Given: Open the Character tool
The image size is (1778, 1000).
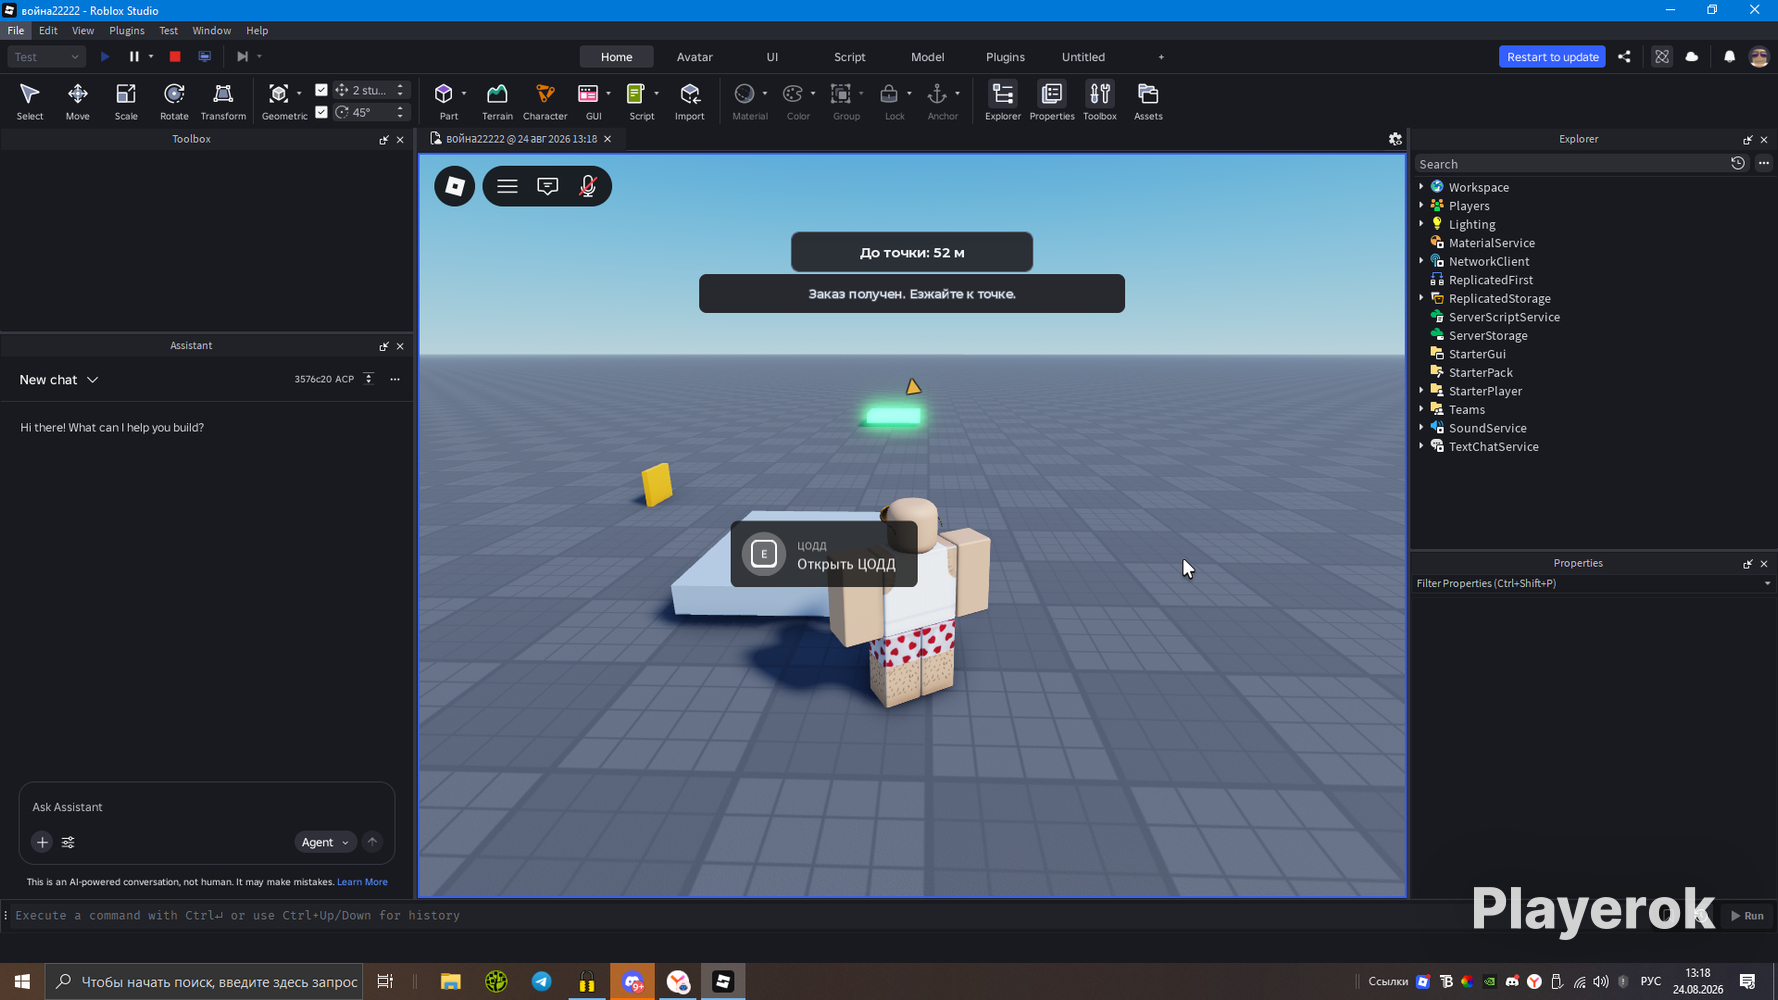Looking at the screenshot, I should 545,101.
